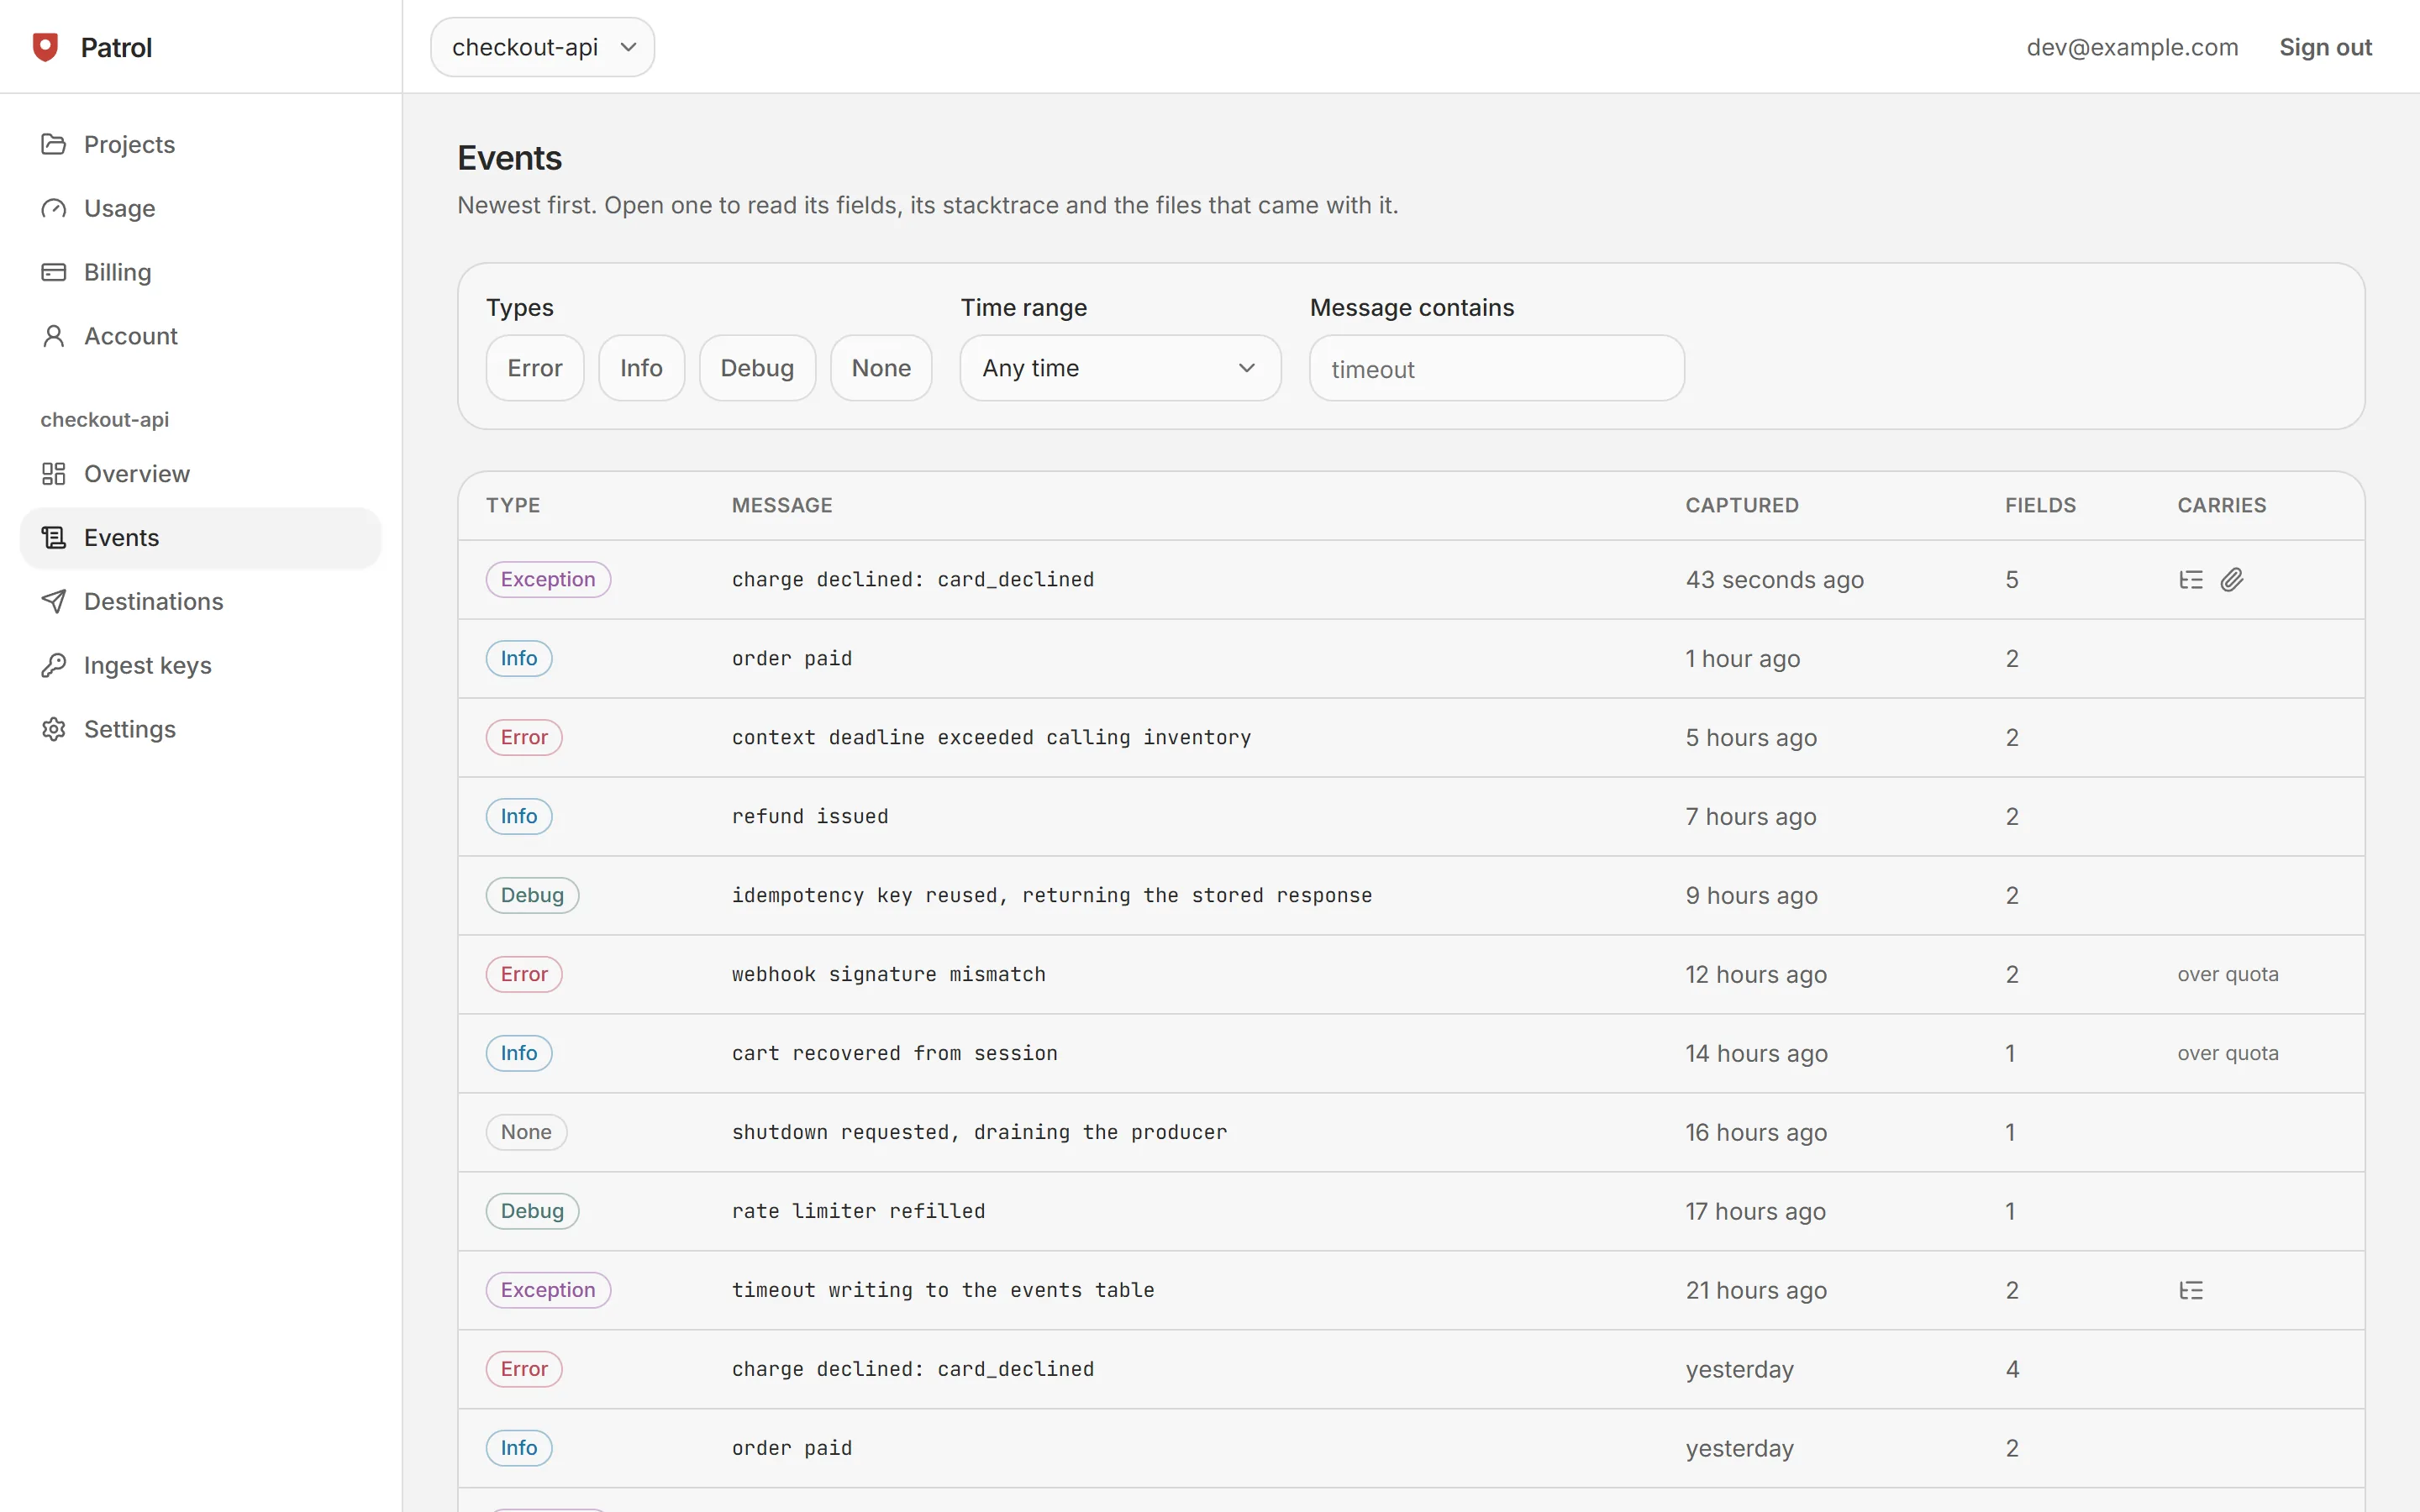Click attachment paperclip icon on card_declined exception row

tap(2232, 580)
